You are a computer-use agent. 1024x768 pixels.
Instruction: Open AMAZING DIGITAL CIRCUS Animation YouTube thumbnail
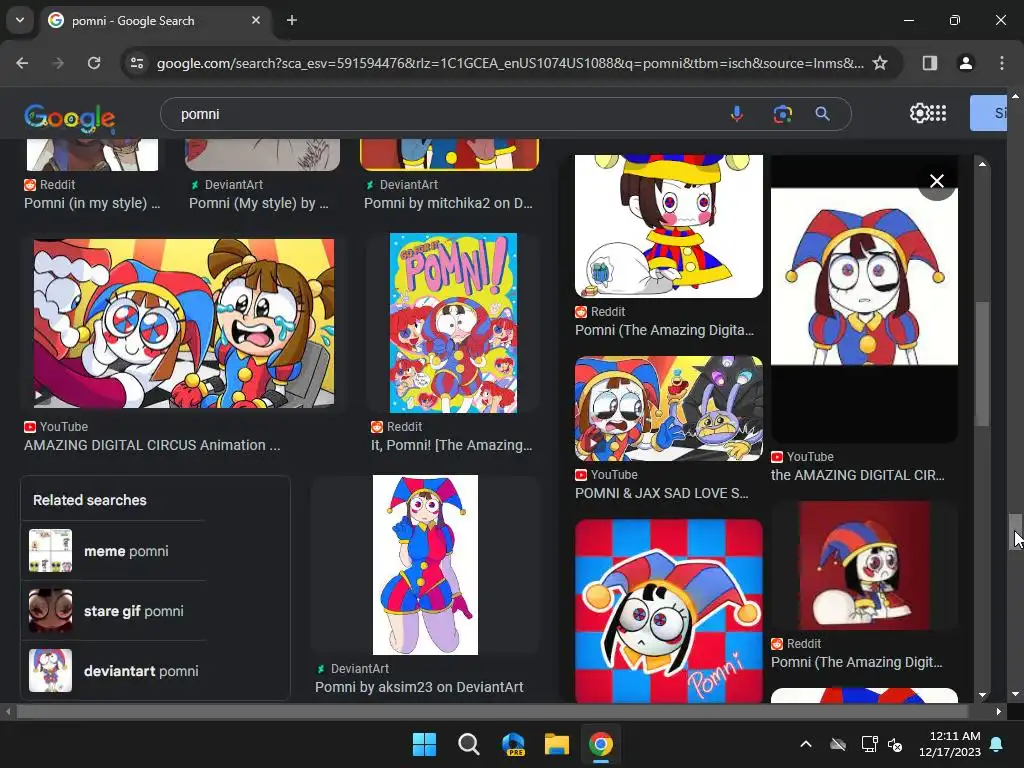(184, 323)
